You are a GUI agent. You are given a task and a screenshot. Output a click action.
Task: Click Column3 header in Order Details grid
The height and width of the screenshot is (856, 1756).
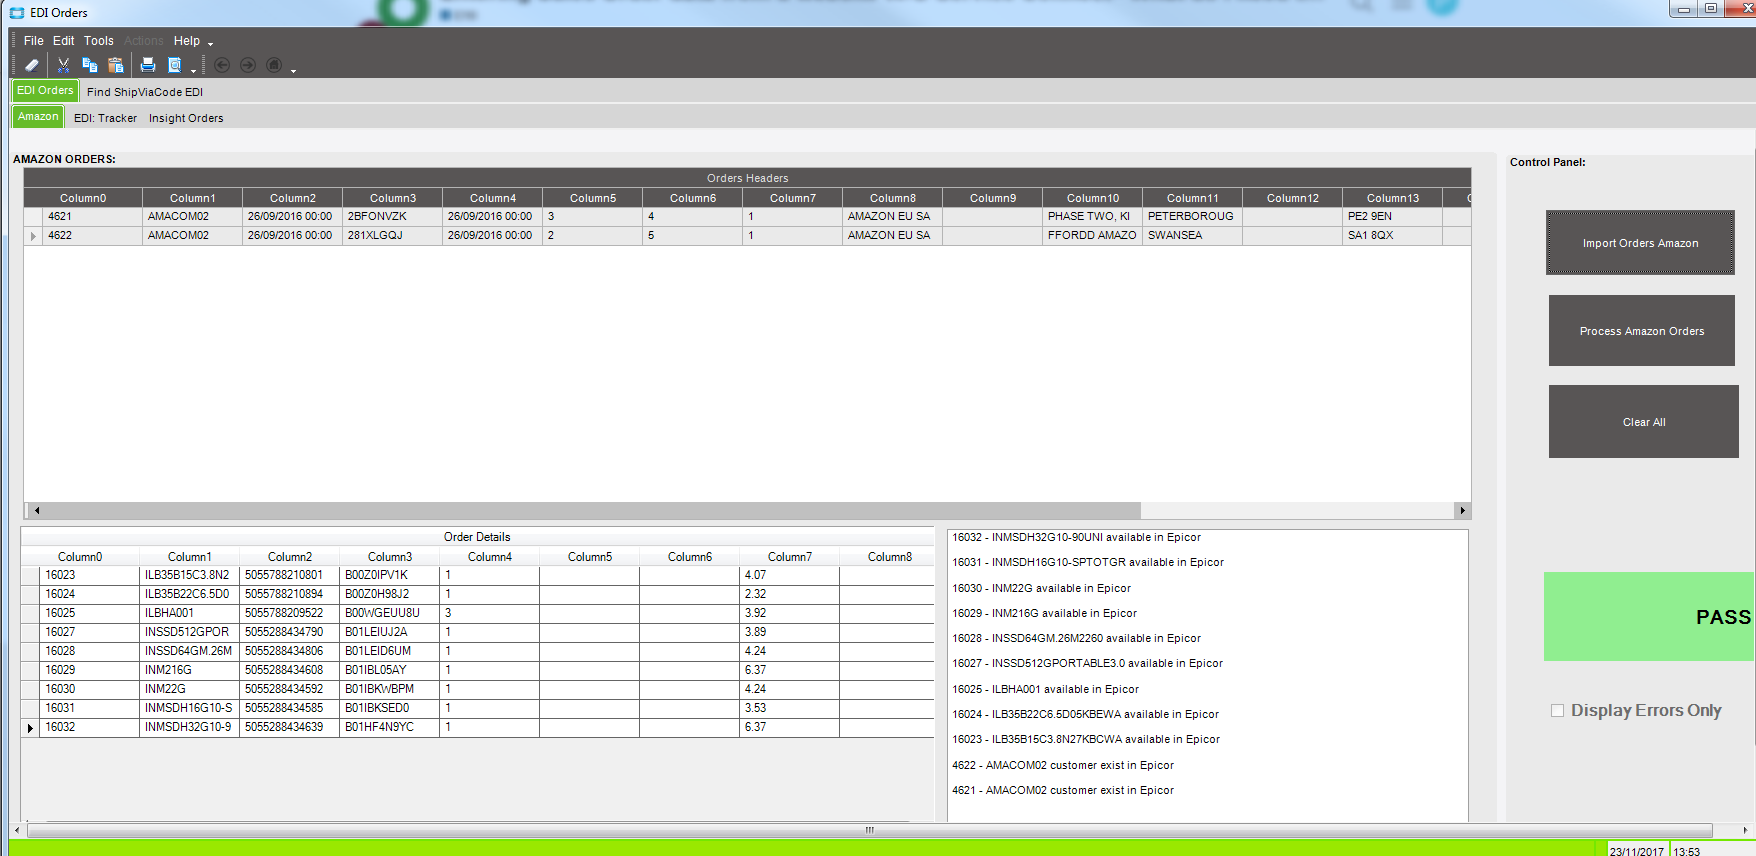(x=390, y=557)
